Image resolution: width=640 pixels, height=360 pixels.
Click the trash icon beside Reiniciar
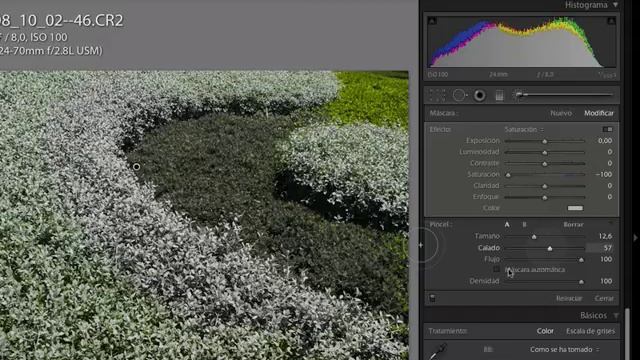coord(433,298)
